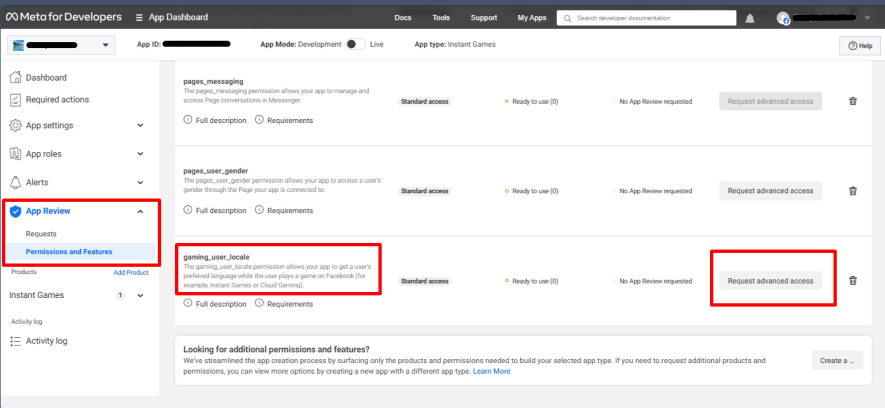Click the Add Product link
The image size is (885, 408).
pyautogui.click(x=131, y=272)
